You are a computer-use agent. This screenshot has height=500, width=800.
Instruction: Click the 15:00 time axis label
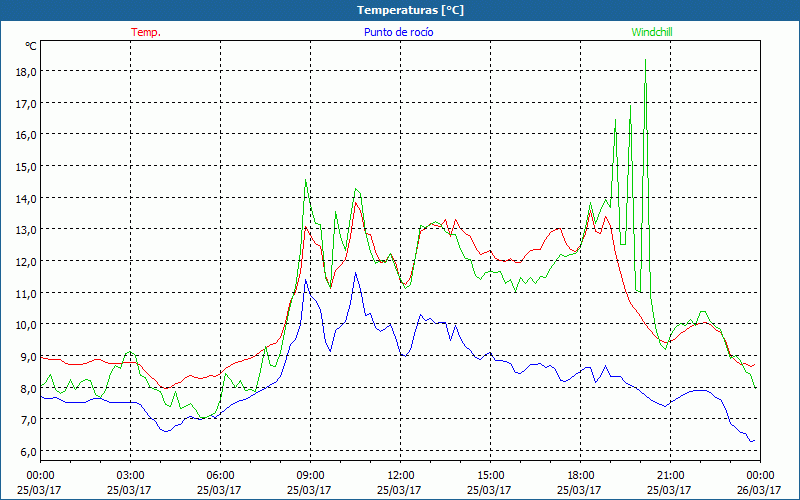[x=490, y=475]
